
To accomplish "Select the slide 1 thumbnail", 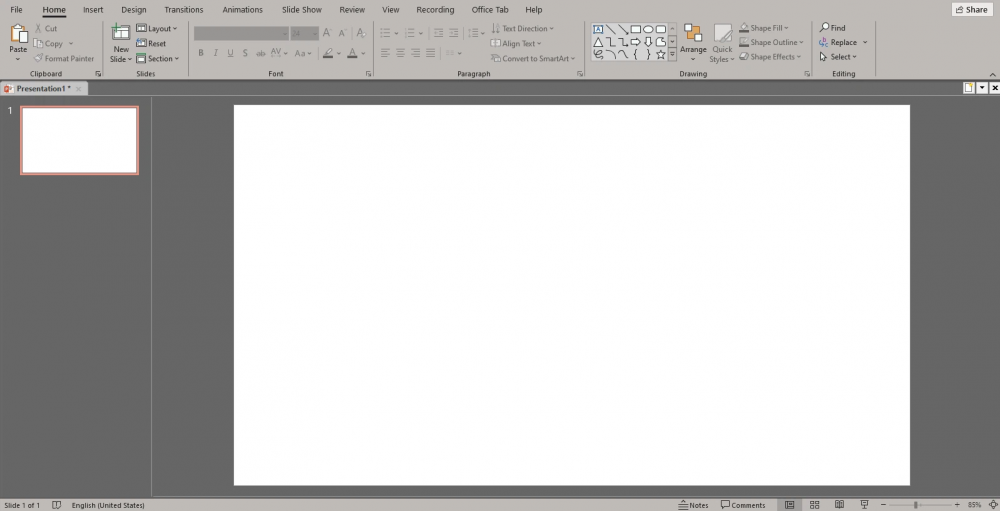I will pyautogui.click(x=79, y=140).
